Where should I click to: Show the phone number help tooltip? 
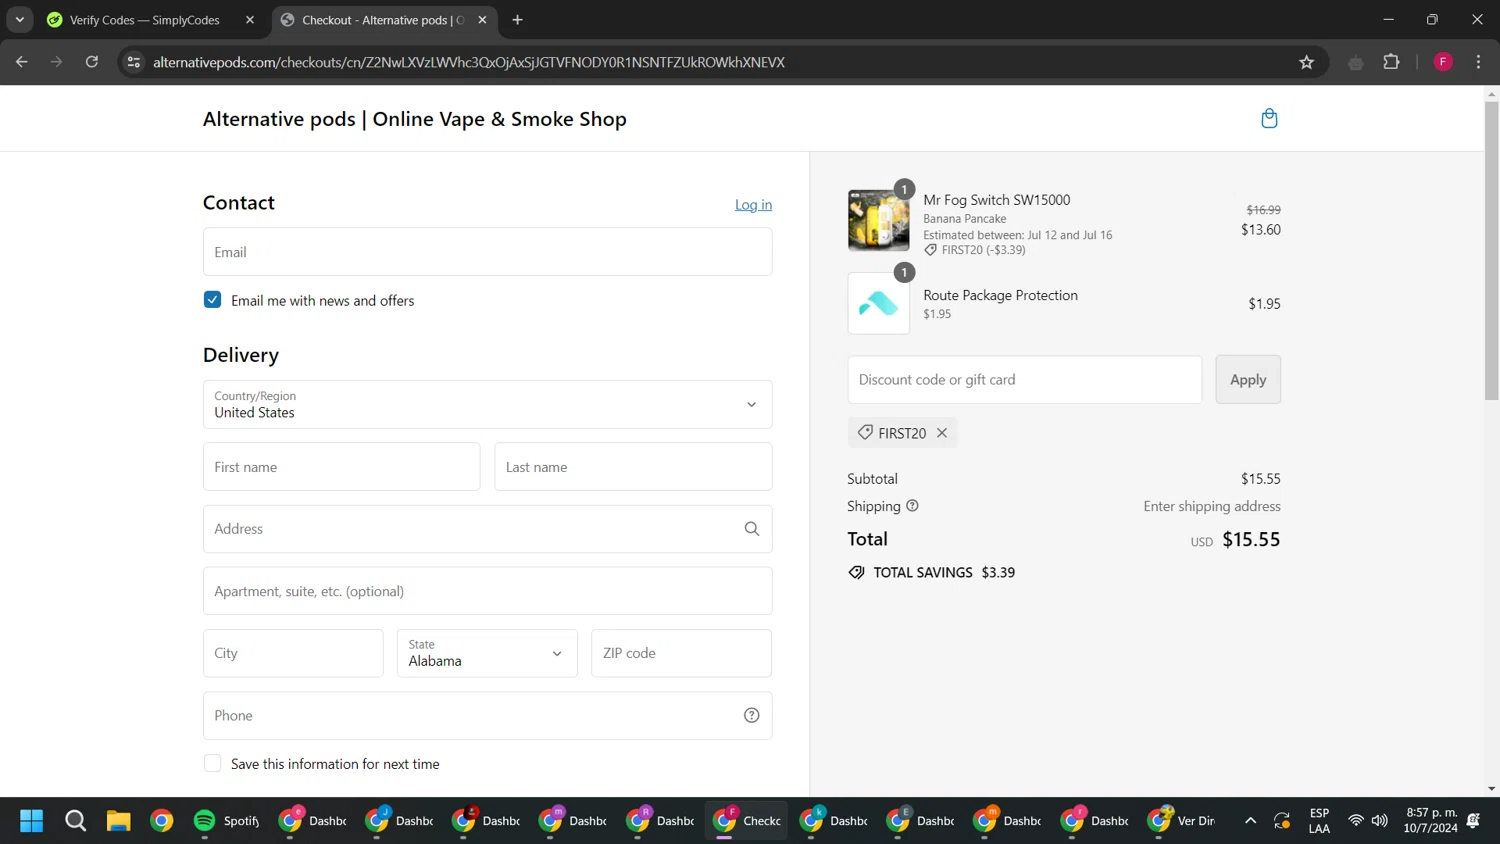[x=752, y=715]
